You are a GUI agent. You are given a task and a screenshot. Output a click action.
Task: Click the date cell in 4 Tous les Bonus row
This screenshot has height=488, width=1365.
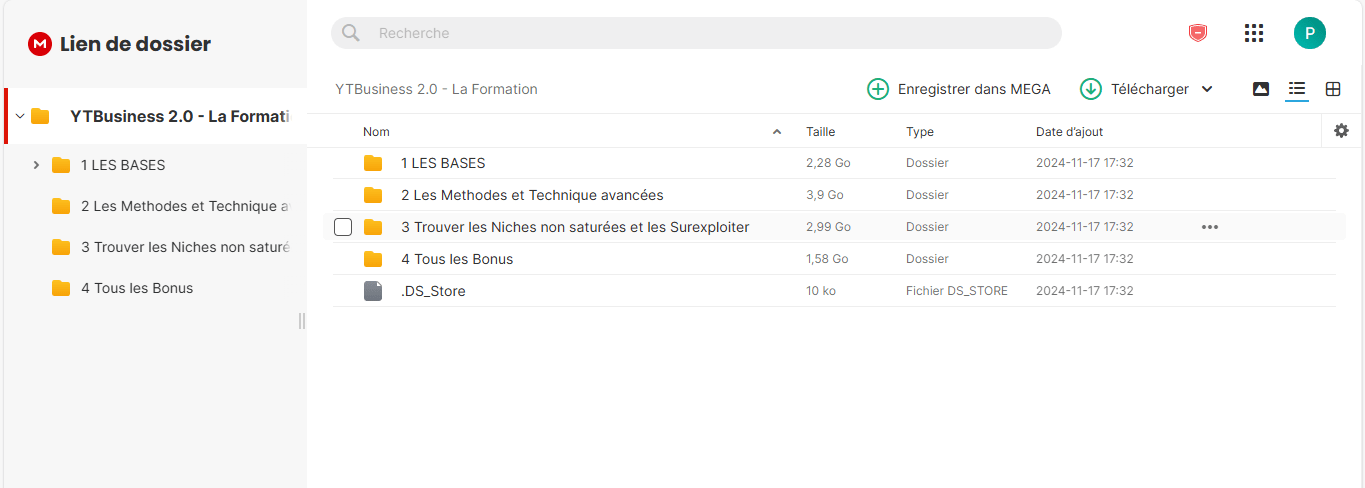tap(1085, 259)
